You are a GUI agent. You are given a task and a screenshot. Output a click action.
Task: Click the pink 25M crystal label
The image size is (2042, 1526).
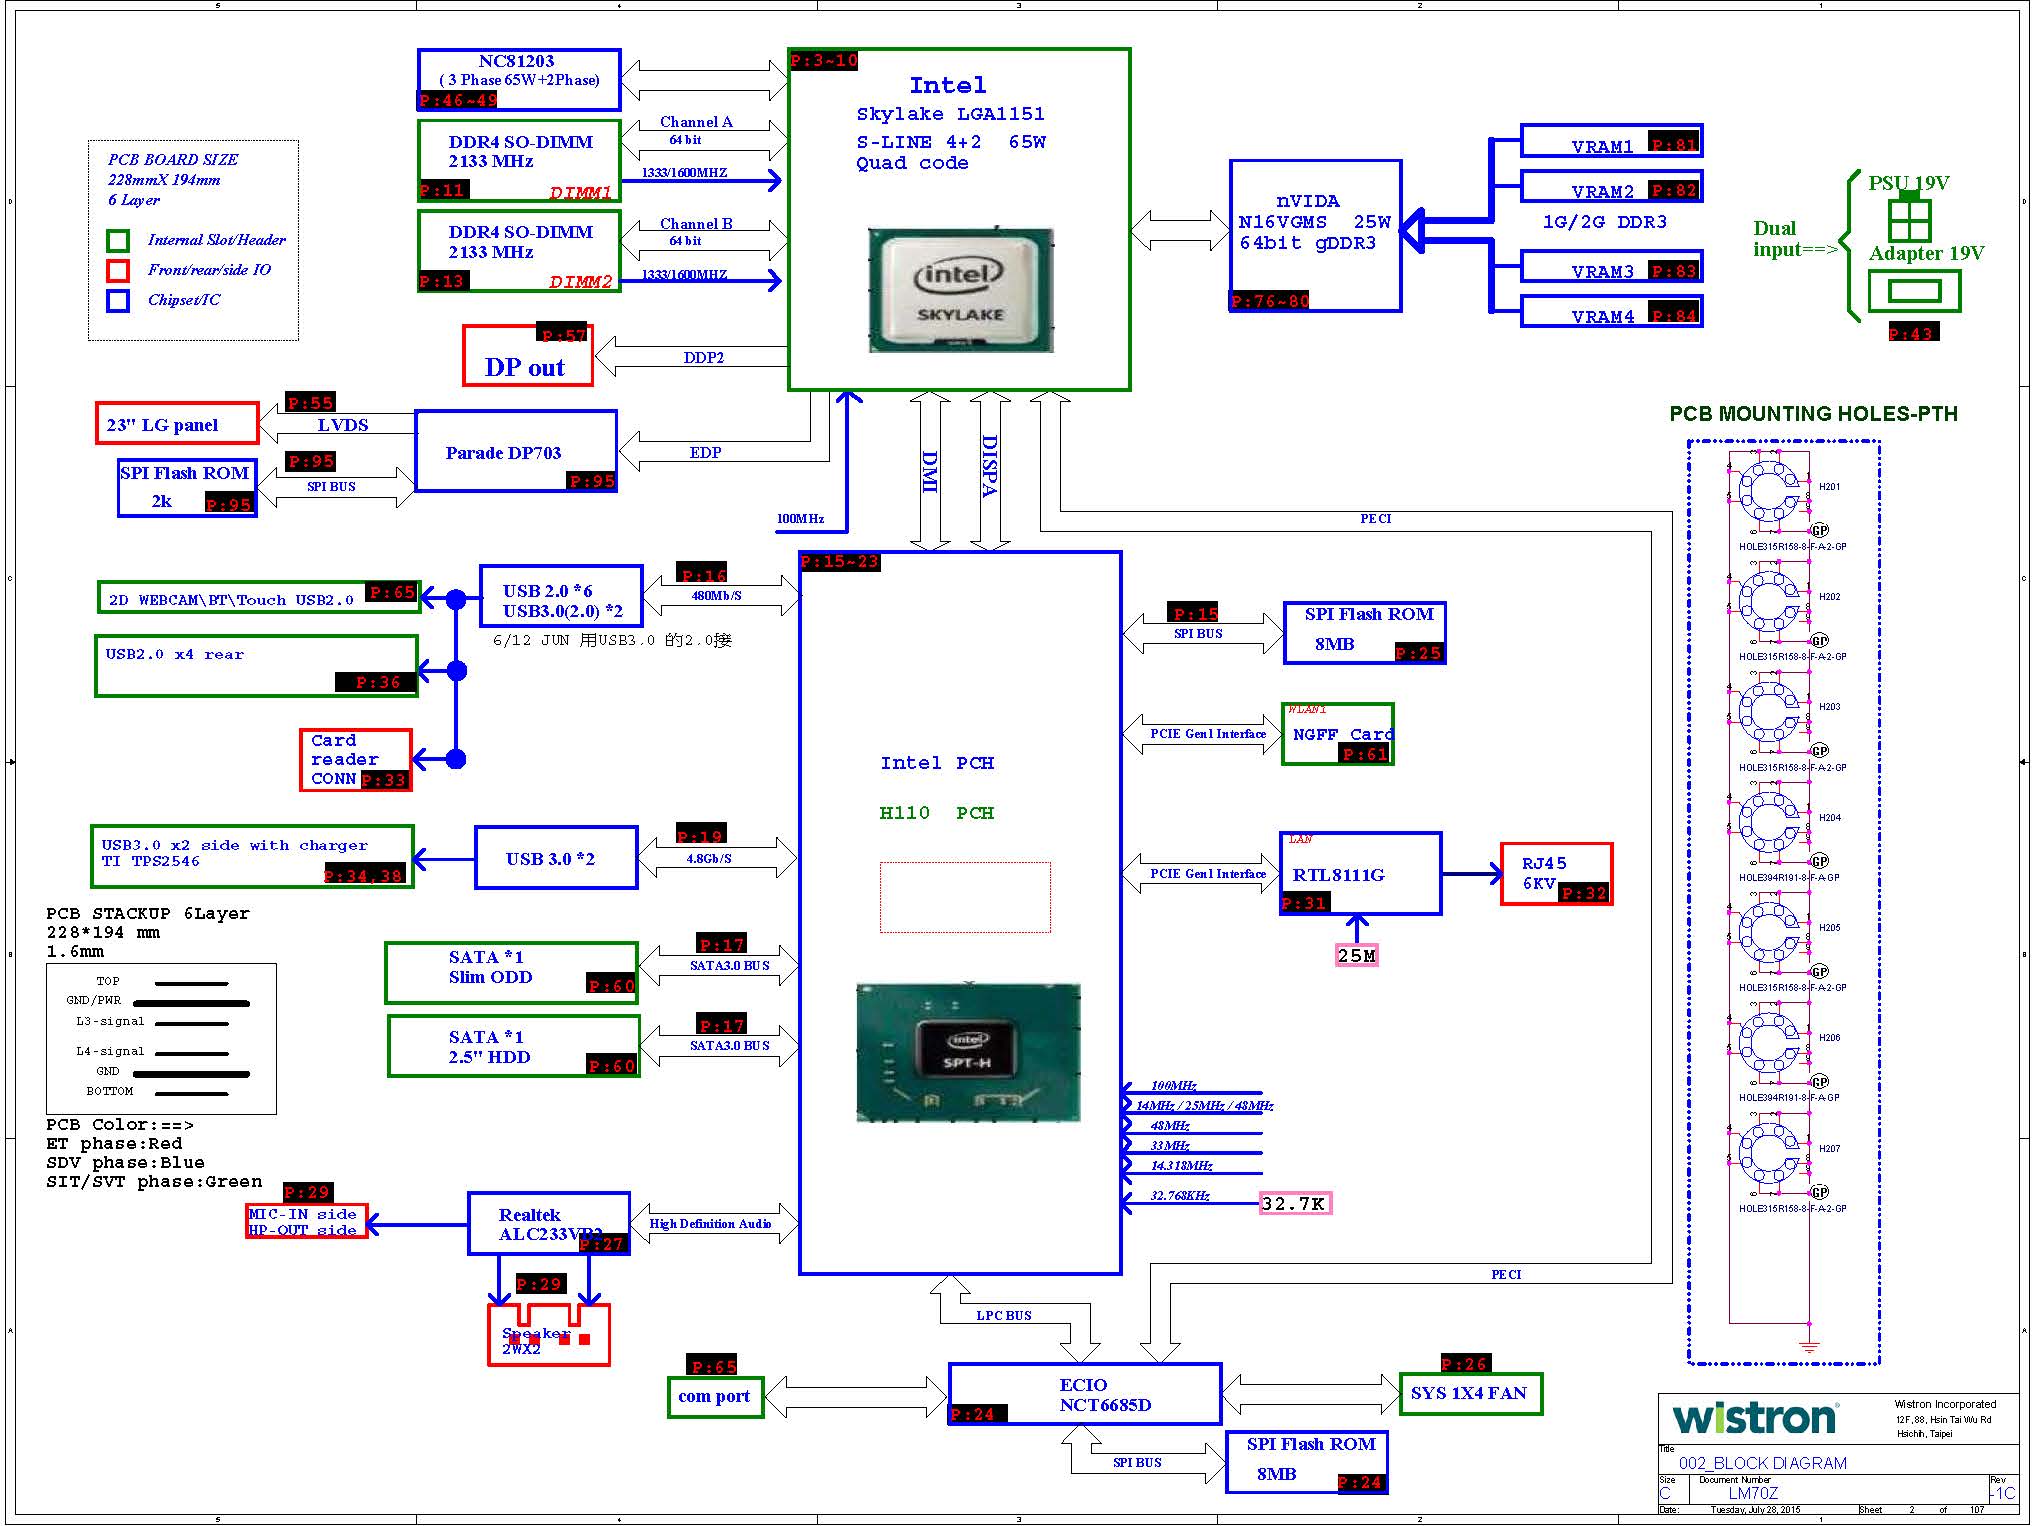pos(1356,955)
